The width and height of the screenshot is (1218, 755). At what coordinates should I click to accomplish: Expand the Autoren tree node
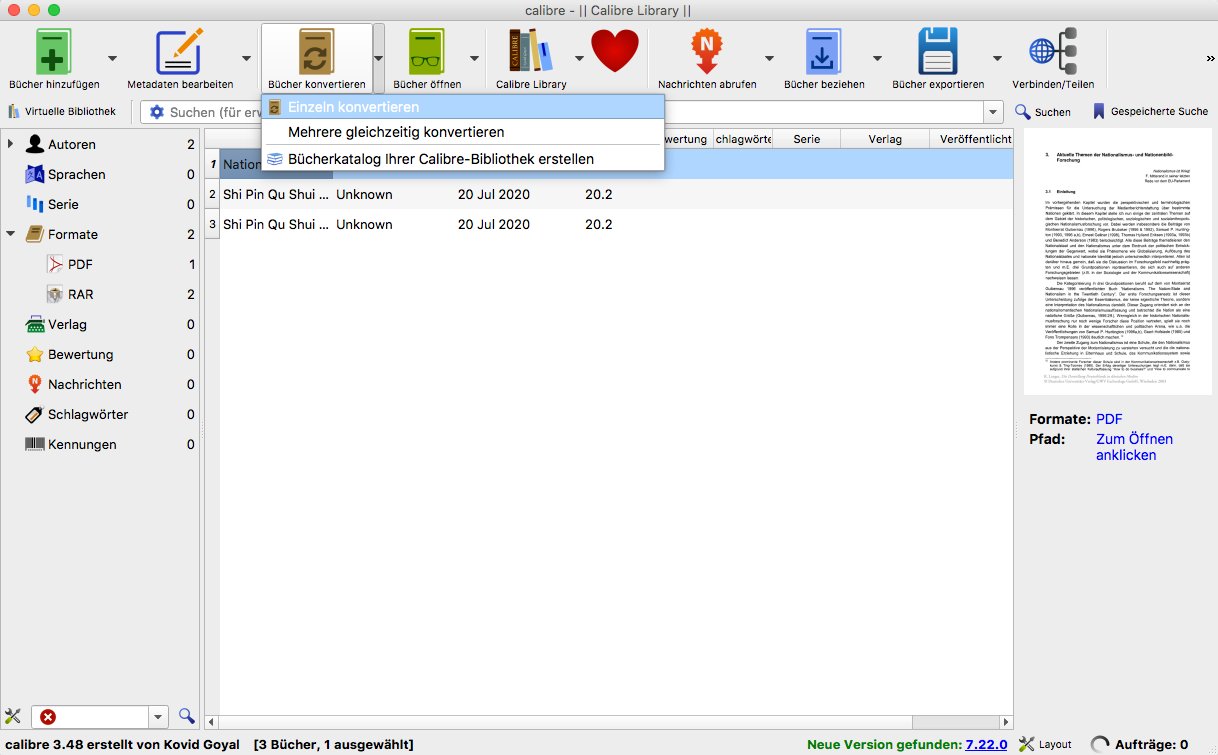(10, 144)
